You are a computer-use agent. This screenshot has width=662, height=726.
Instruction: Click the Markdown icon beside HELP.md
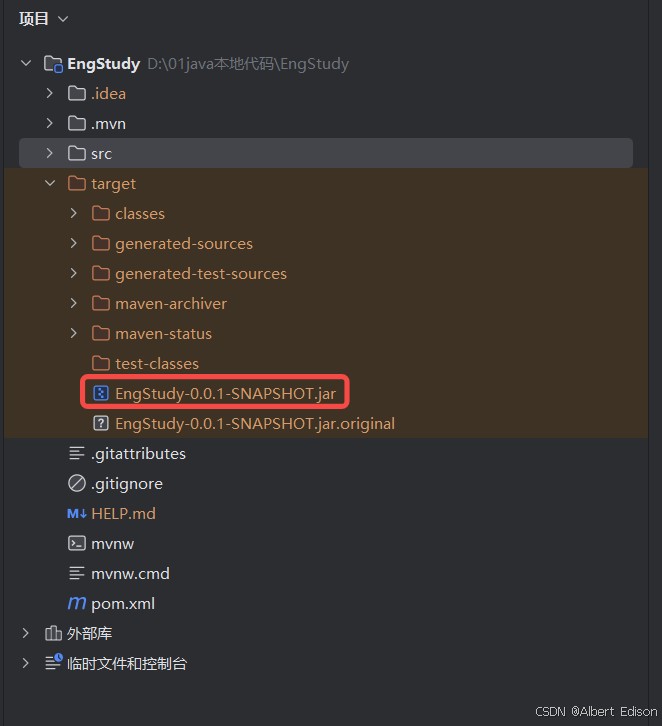(x=77, y=513)
